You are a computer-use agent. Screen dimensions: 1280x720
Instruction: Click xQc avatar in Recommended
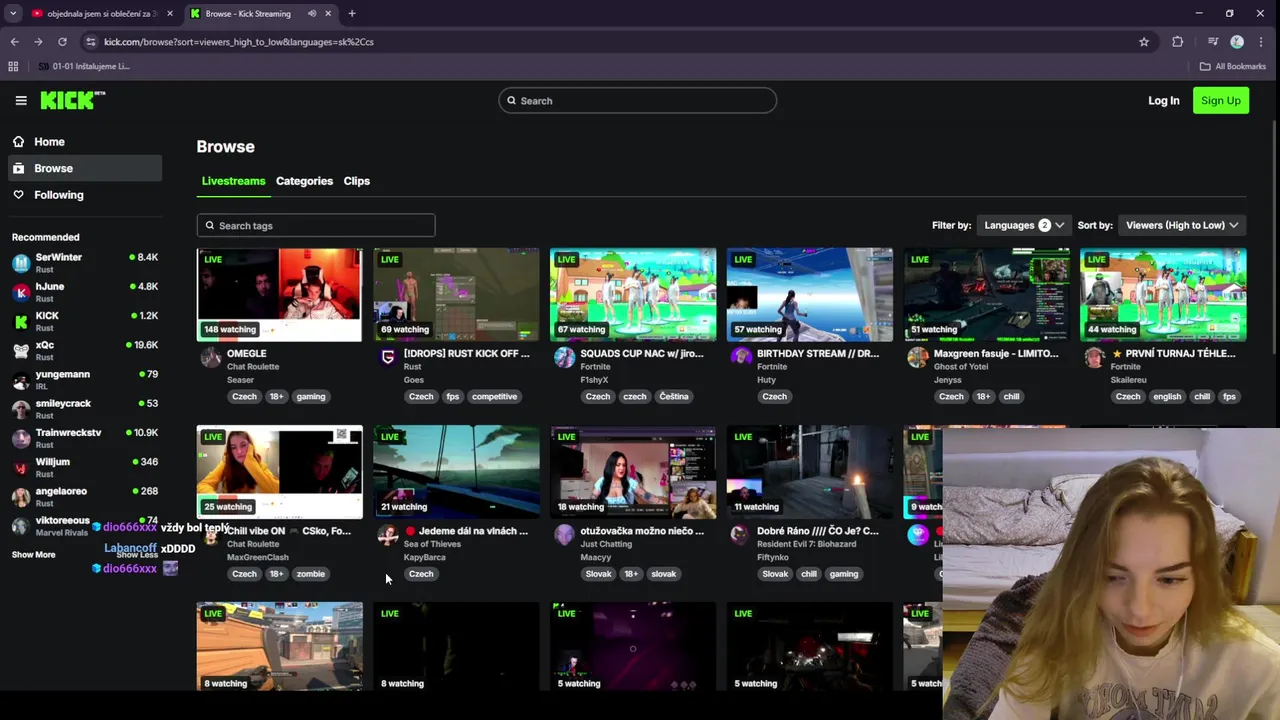pyautogui.click(x=21, y=350)
